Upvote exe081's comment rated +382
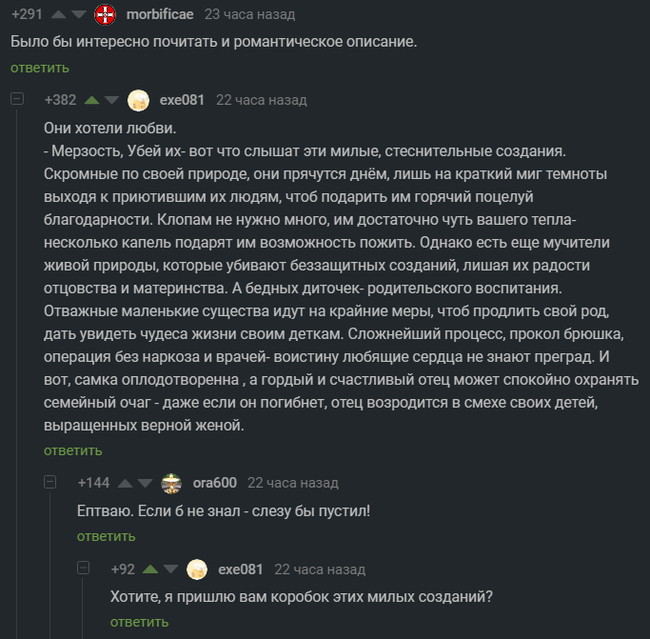The image size is (650, 639). [x=93, y=100]
